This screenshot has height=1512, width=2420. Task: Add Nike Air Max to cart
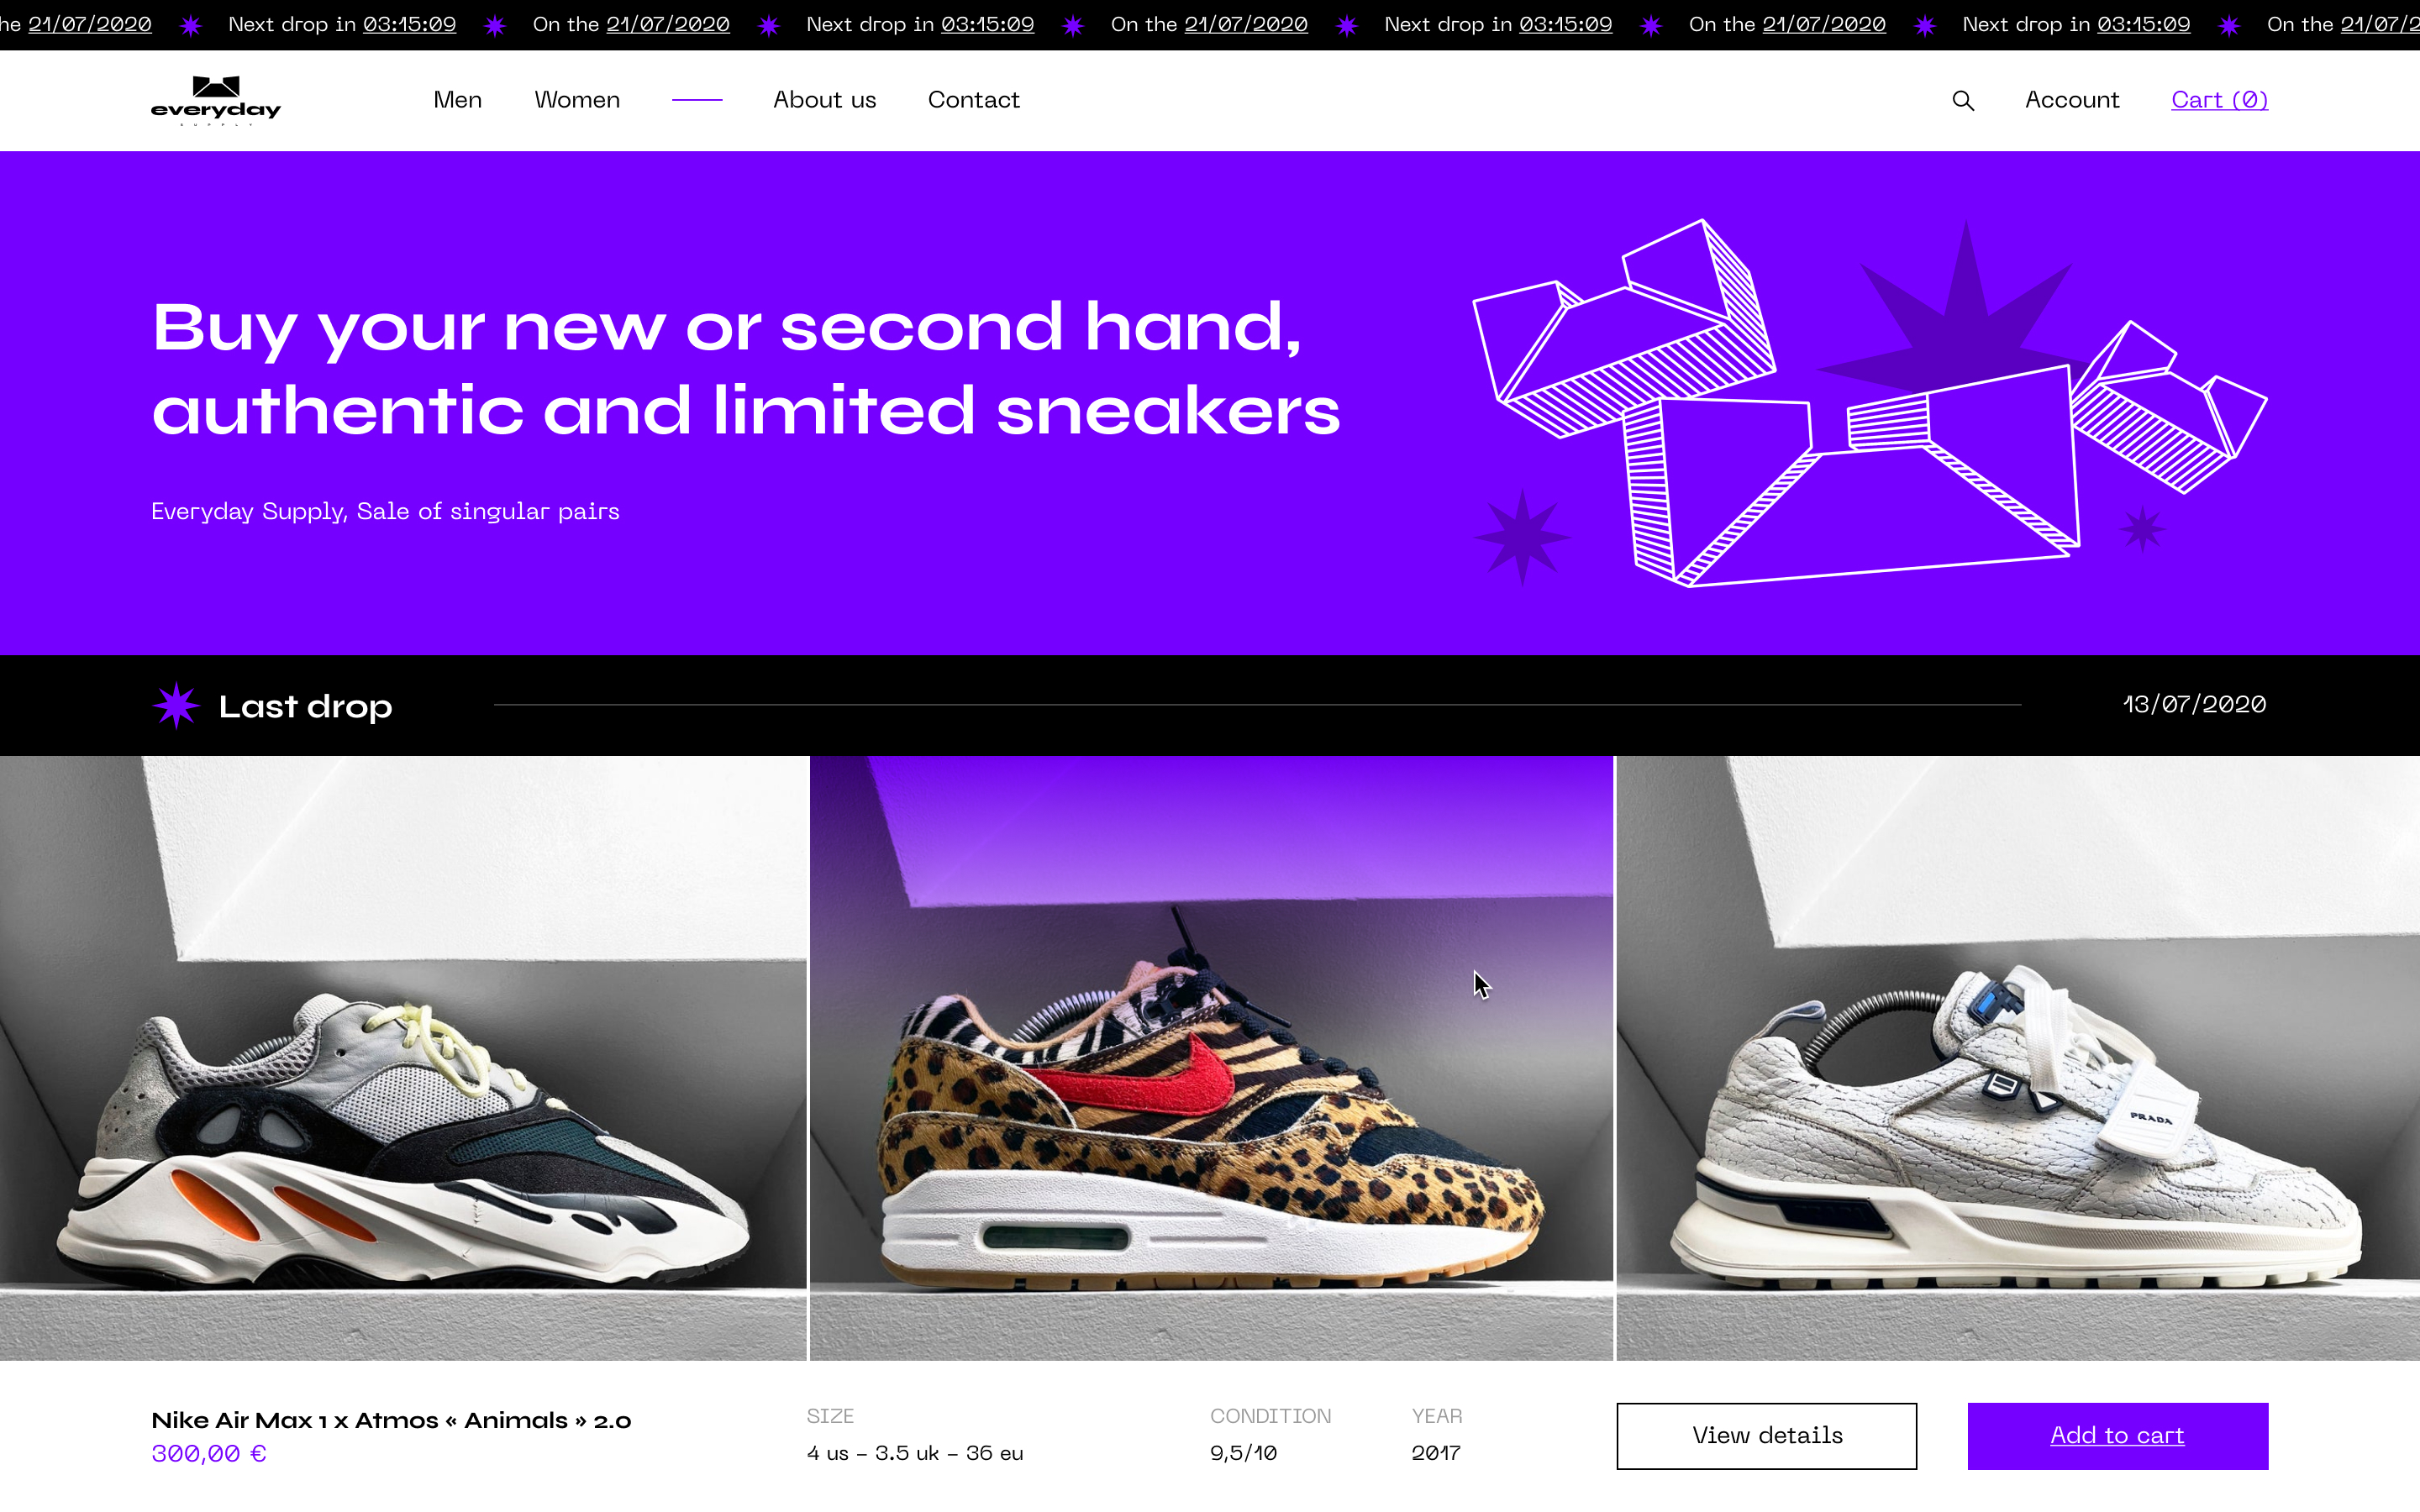pyautogui.click(x=2117, y=1435)
